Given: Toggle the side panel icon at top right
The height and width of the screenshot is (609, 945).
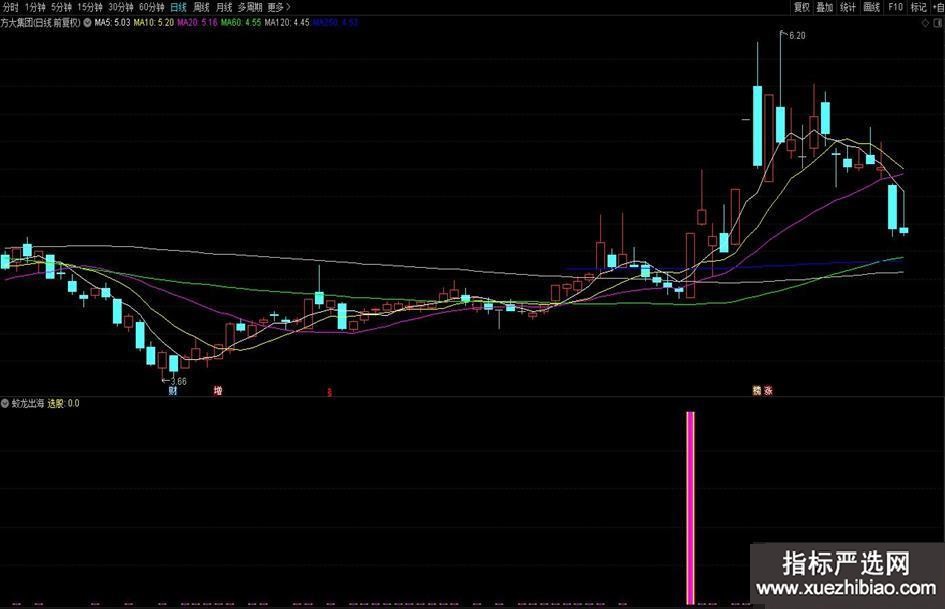Looking at the screenshot, I should pyautogui.click(x=938, y=23).
